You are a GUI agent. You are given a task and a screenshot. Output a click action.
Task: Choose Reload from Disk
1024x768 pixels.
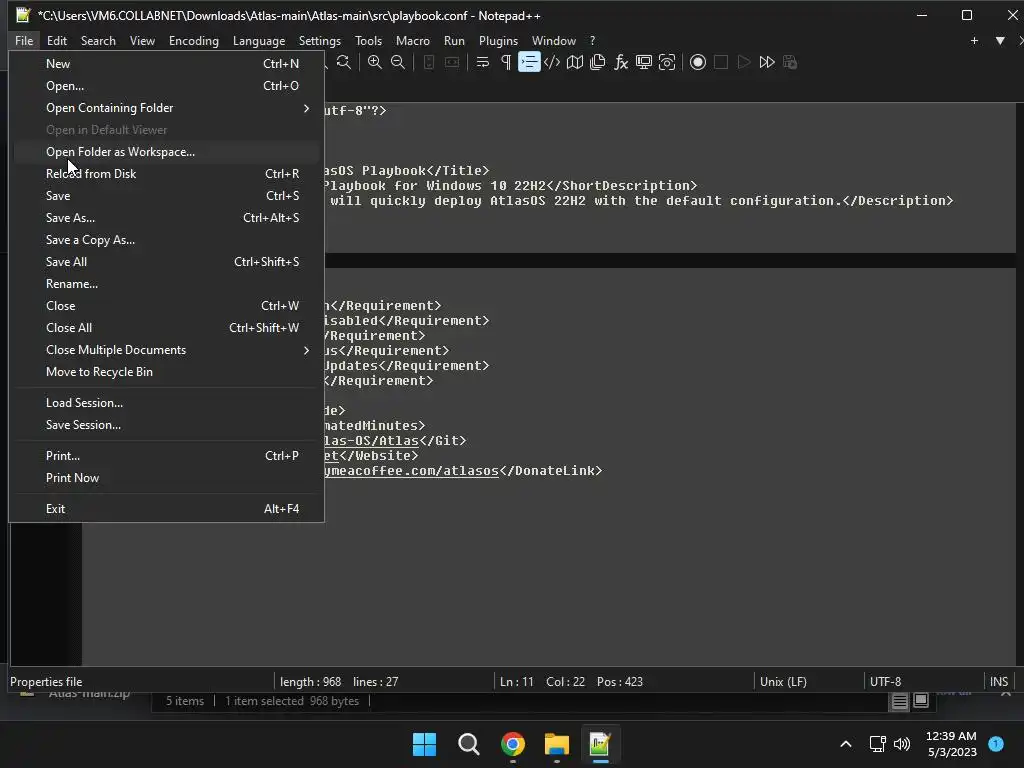tap(167, 174)
